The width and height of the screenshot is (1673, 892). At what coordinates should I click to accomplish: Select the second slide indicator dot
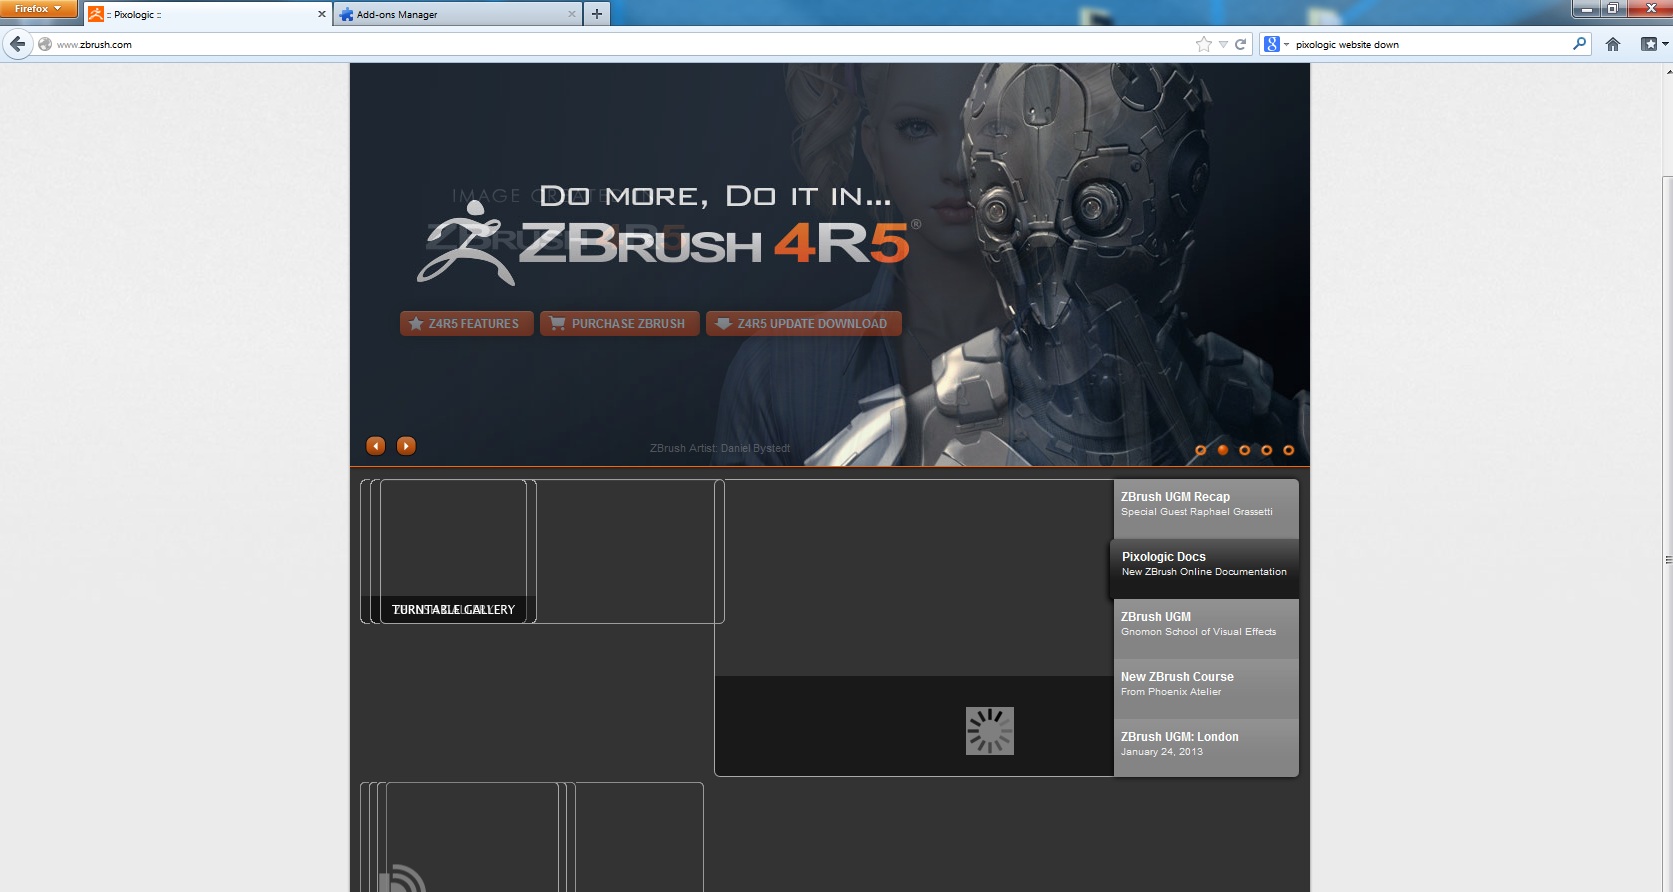coord(1223,450)
